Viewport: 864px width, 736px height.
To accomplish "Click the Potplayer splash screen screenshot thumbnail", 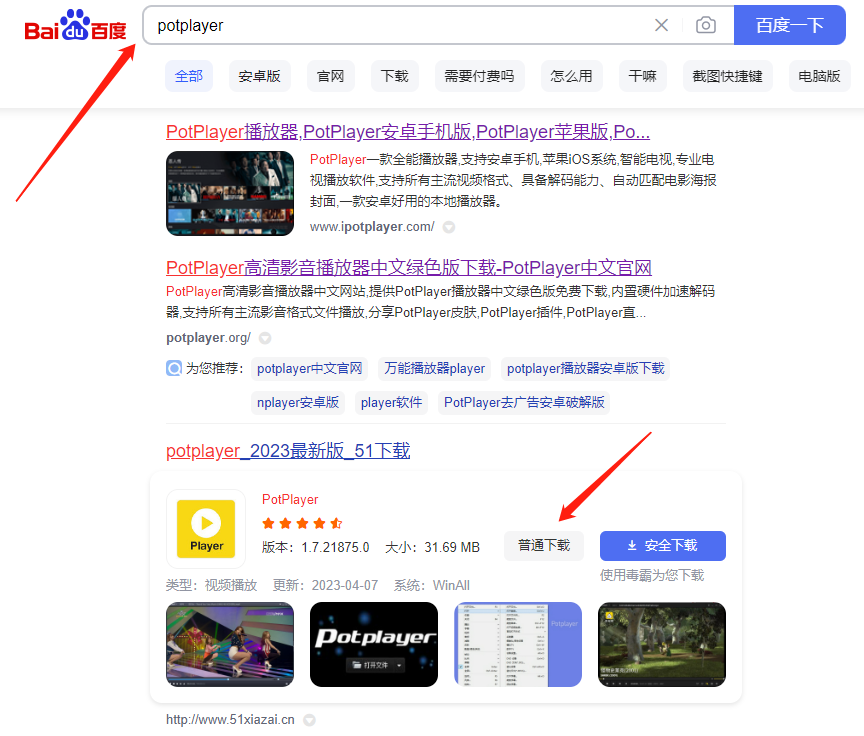I will 373,644.
